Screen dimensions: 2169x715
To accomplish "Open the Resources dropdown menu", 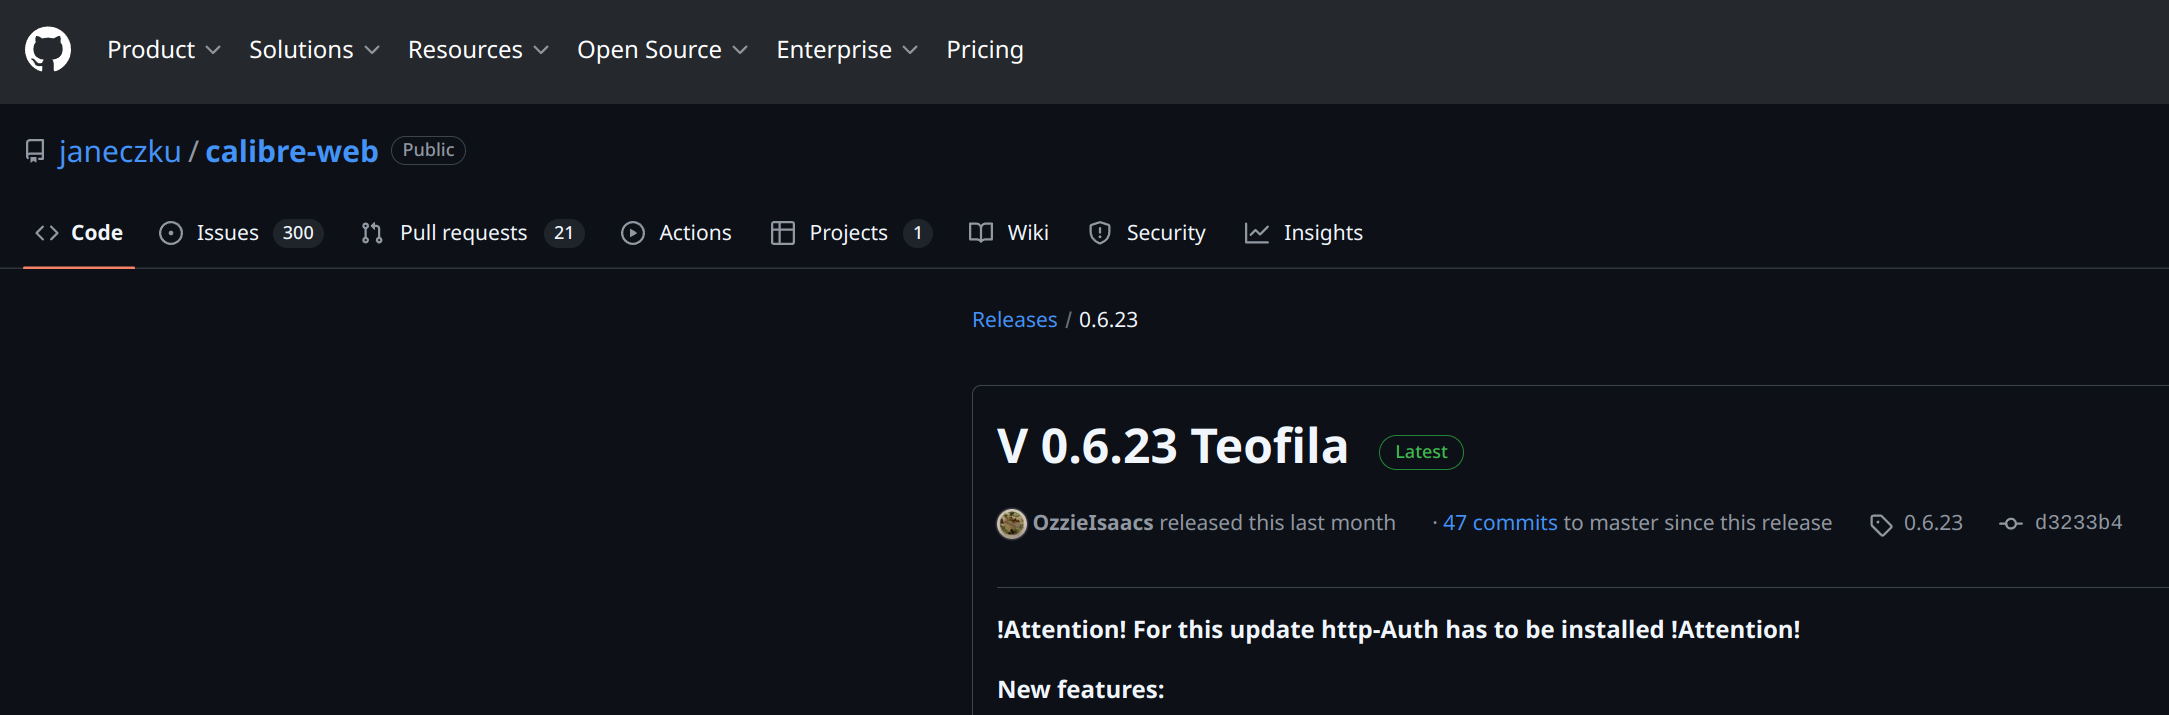I will [478, 50].
